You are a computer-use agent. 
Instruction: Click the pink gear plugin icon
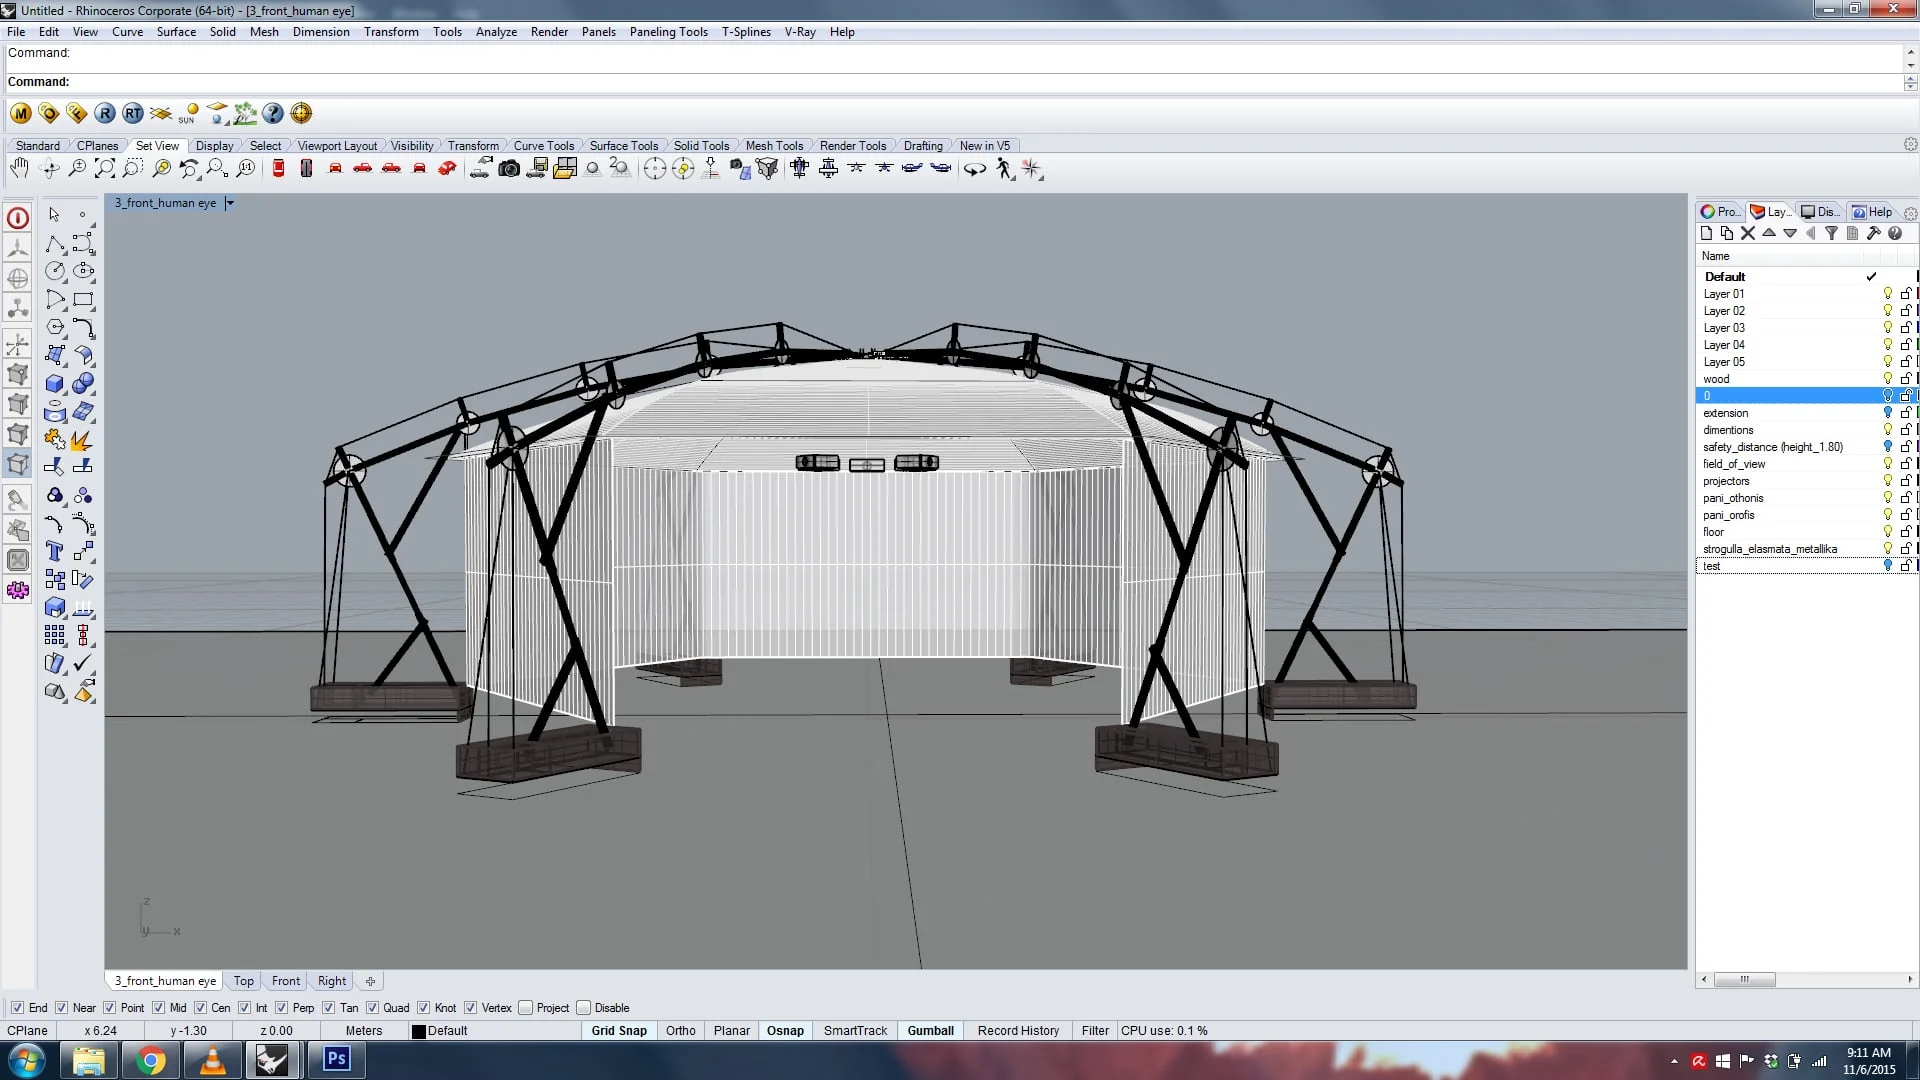coord(18,590)
